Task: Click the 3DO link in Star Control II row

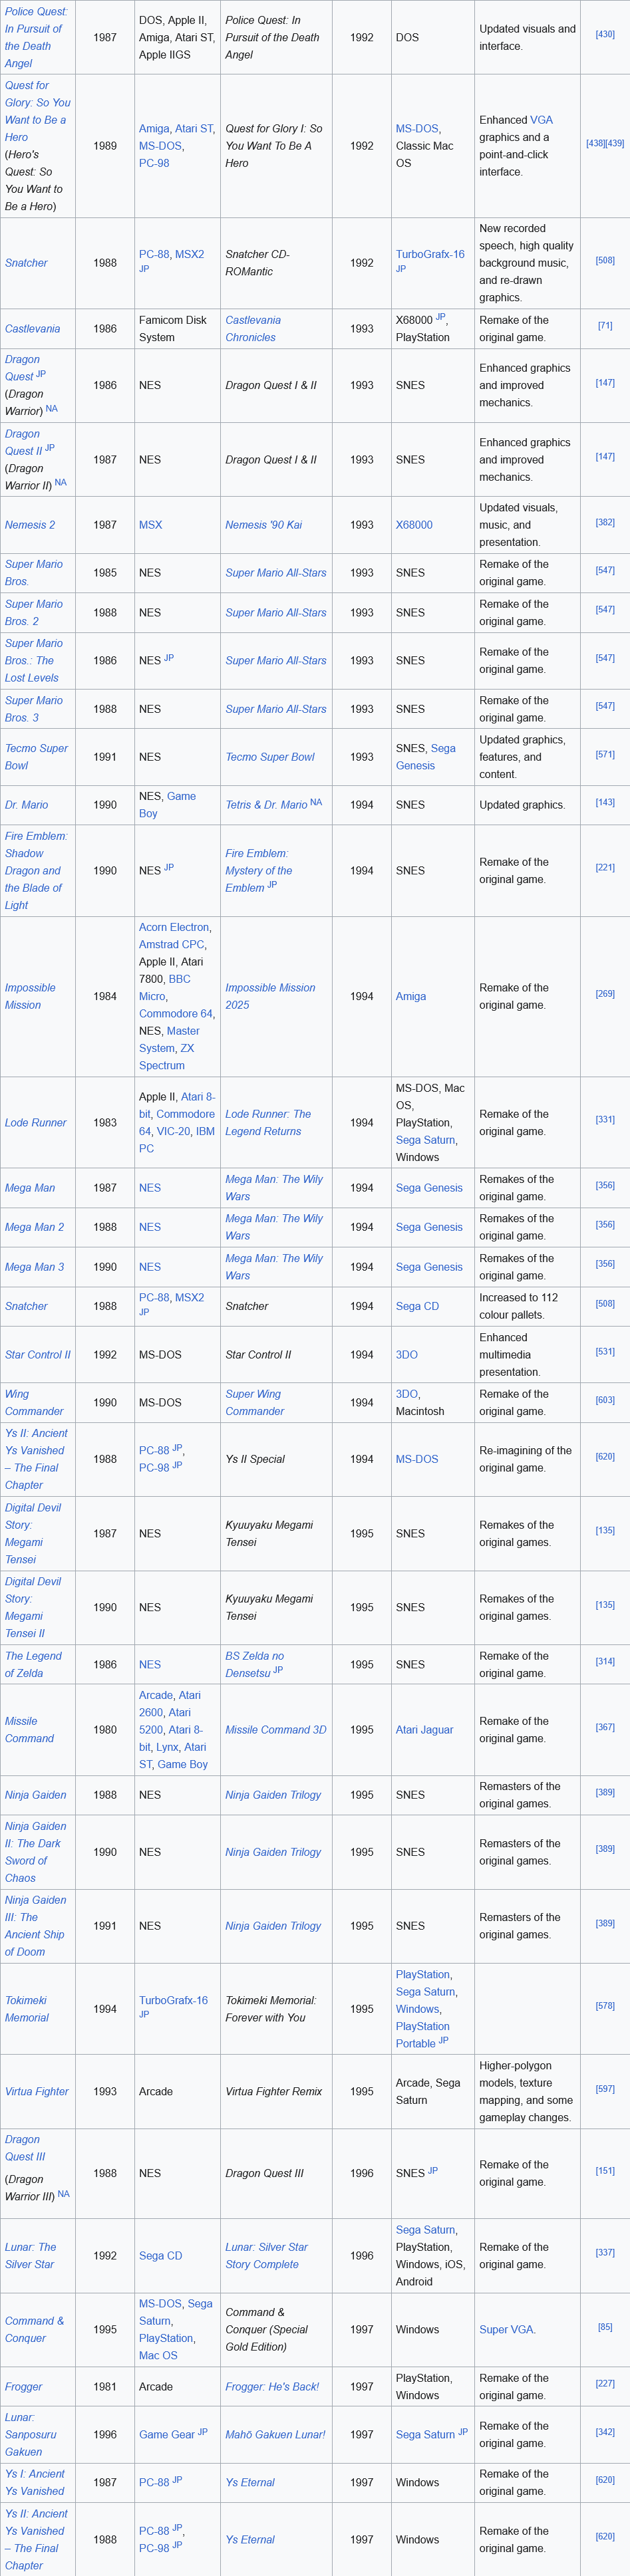Action: coord(407,1355)
